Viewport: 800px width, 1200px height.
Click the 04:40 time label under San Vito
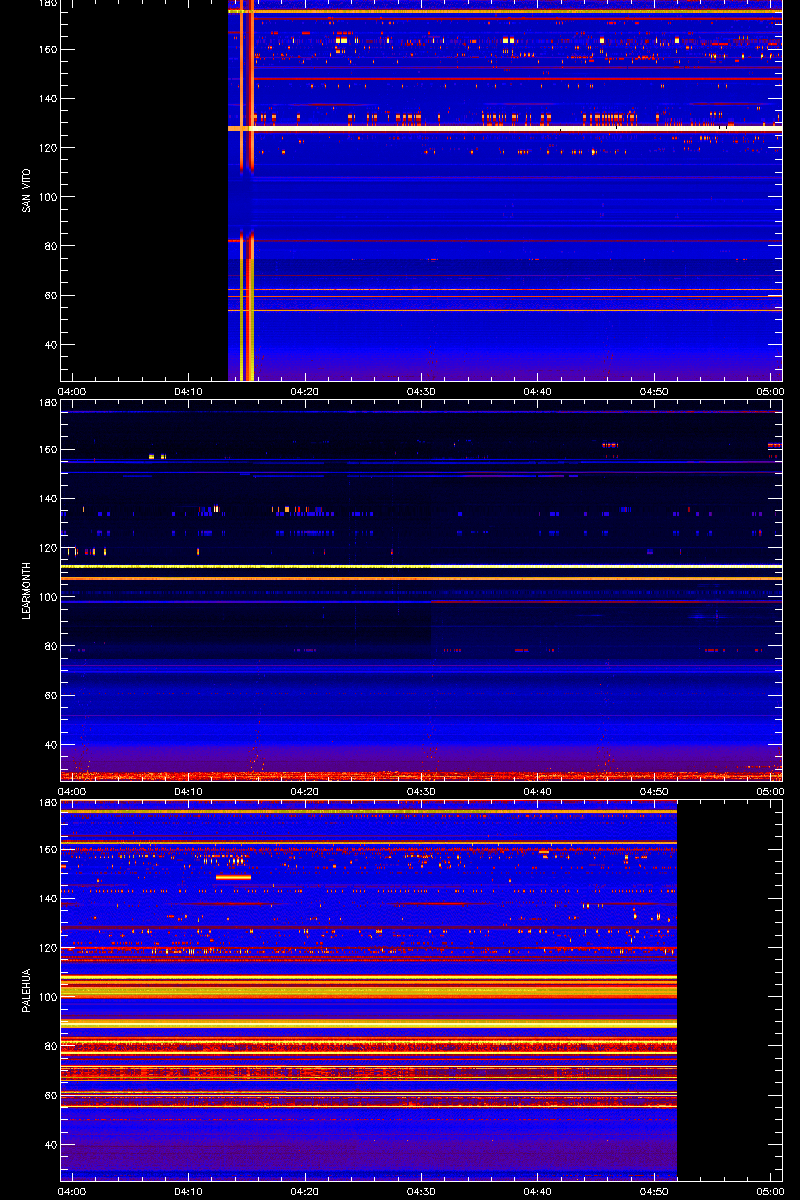[x=539, y=392]
